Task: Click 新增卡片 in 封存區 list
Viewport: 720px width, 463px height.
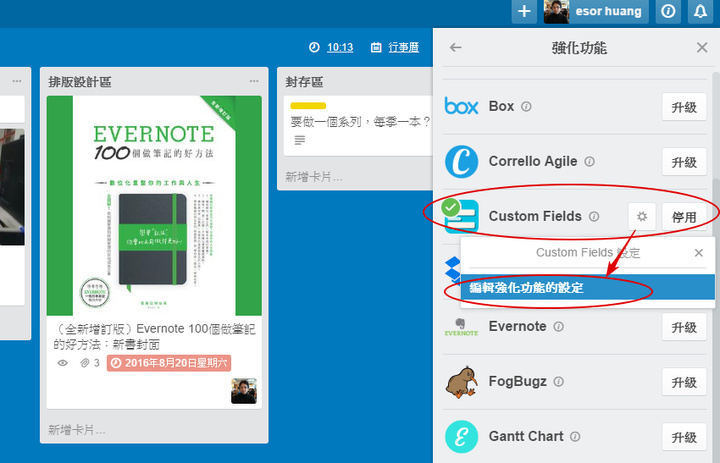Action: [314, 177]
